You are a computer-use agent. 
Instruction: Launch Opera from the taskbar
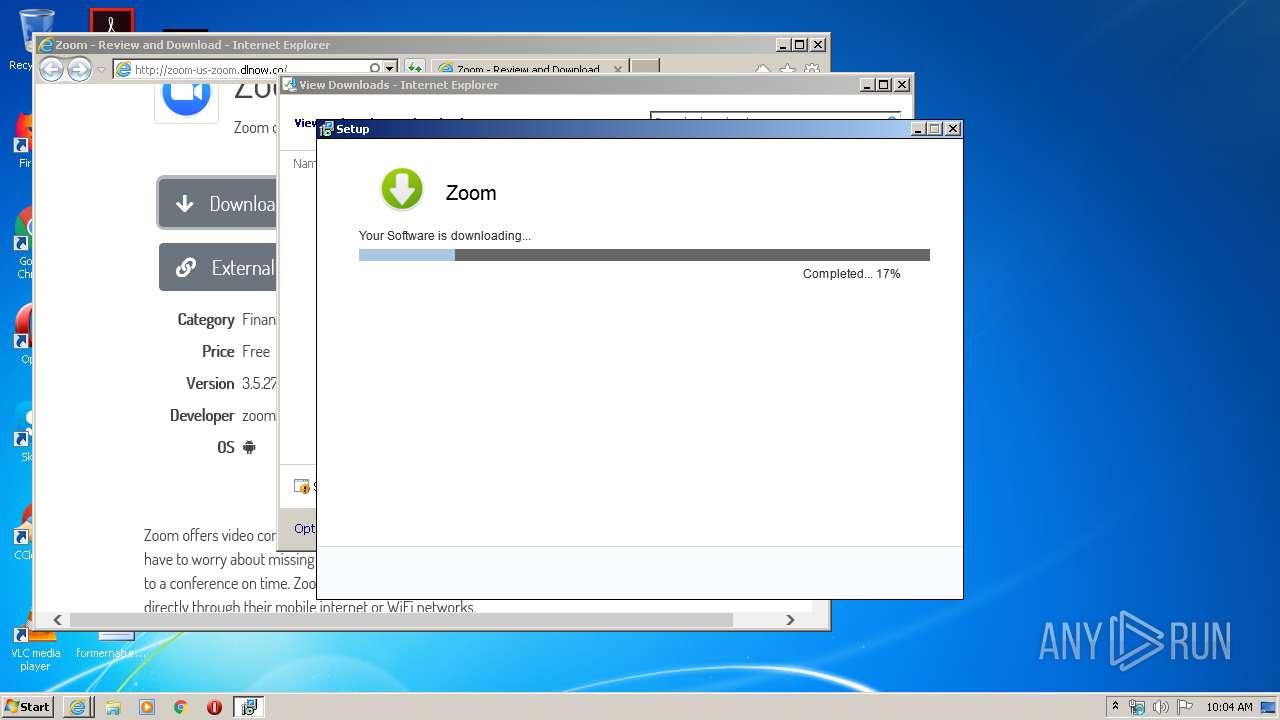pyautogui.click(x=214, y=707)
